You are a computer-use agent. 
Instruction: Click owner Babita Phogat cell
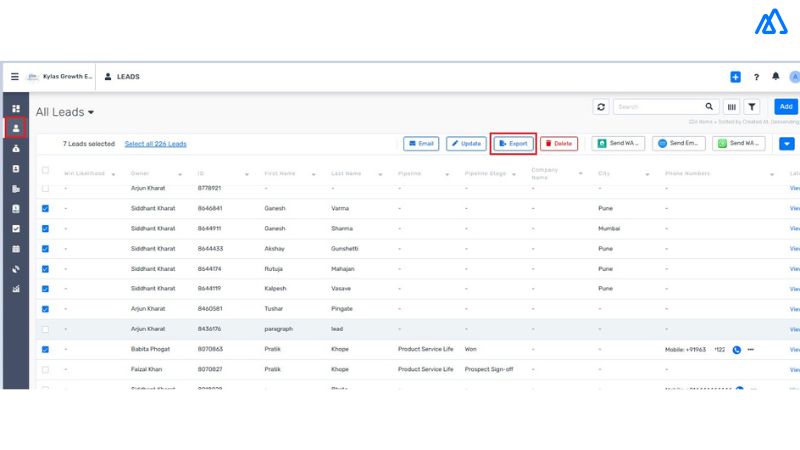click(x=150, y=349)
